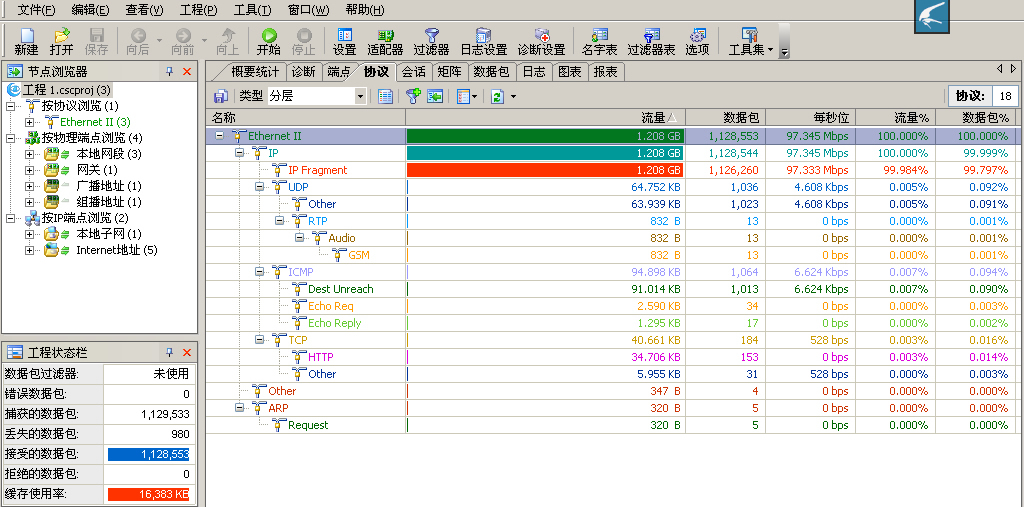Click the 名字表 (Name Table) icon
Viewport: 1024px width, 507px height.
point(599,40)
